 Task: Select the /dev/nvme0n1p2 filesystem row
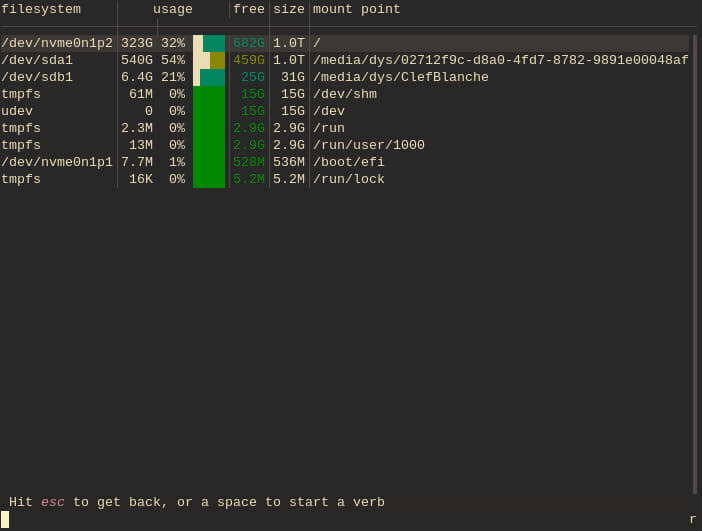tap(57, 43)
